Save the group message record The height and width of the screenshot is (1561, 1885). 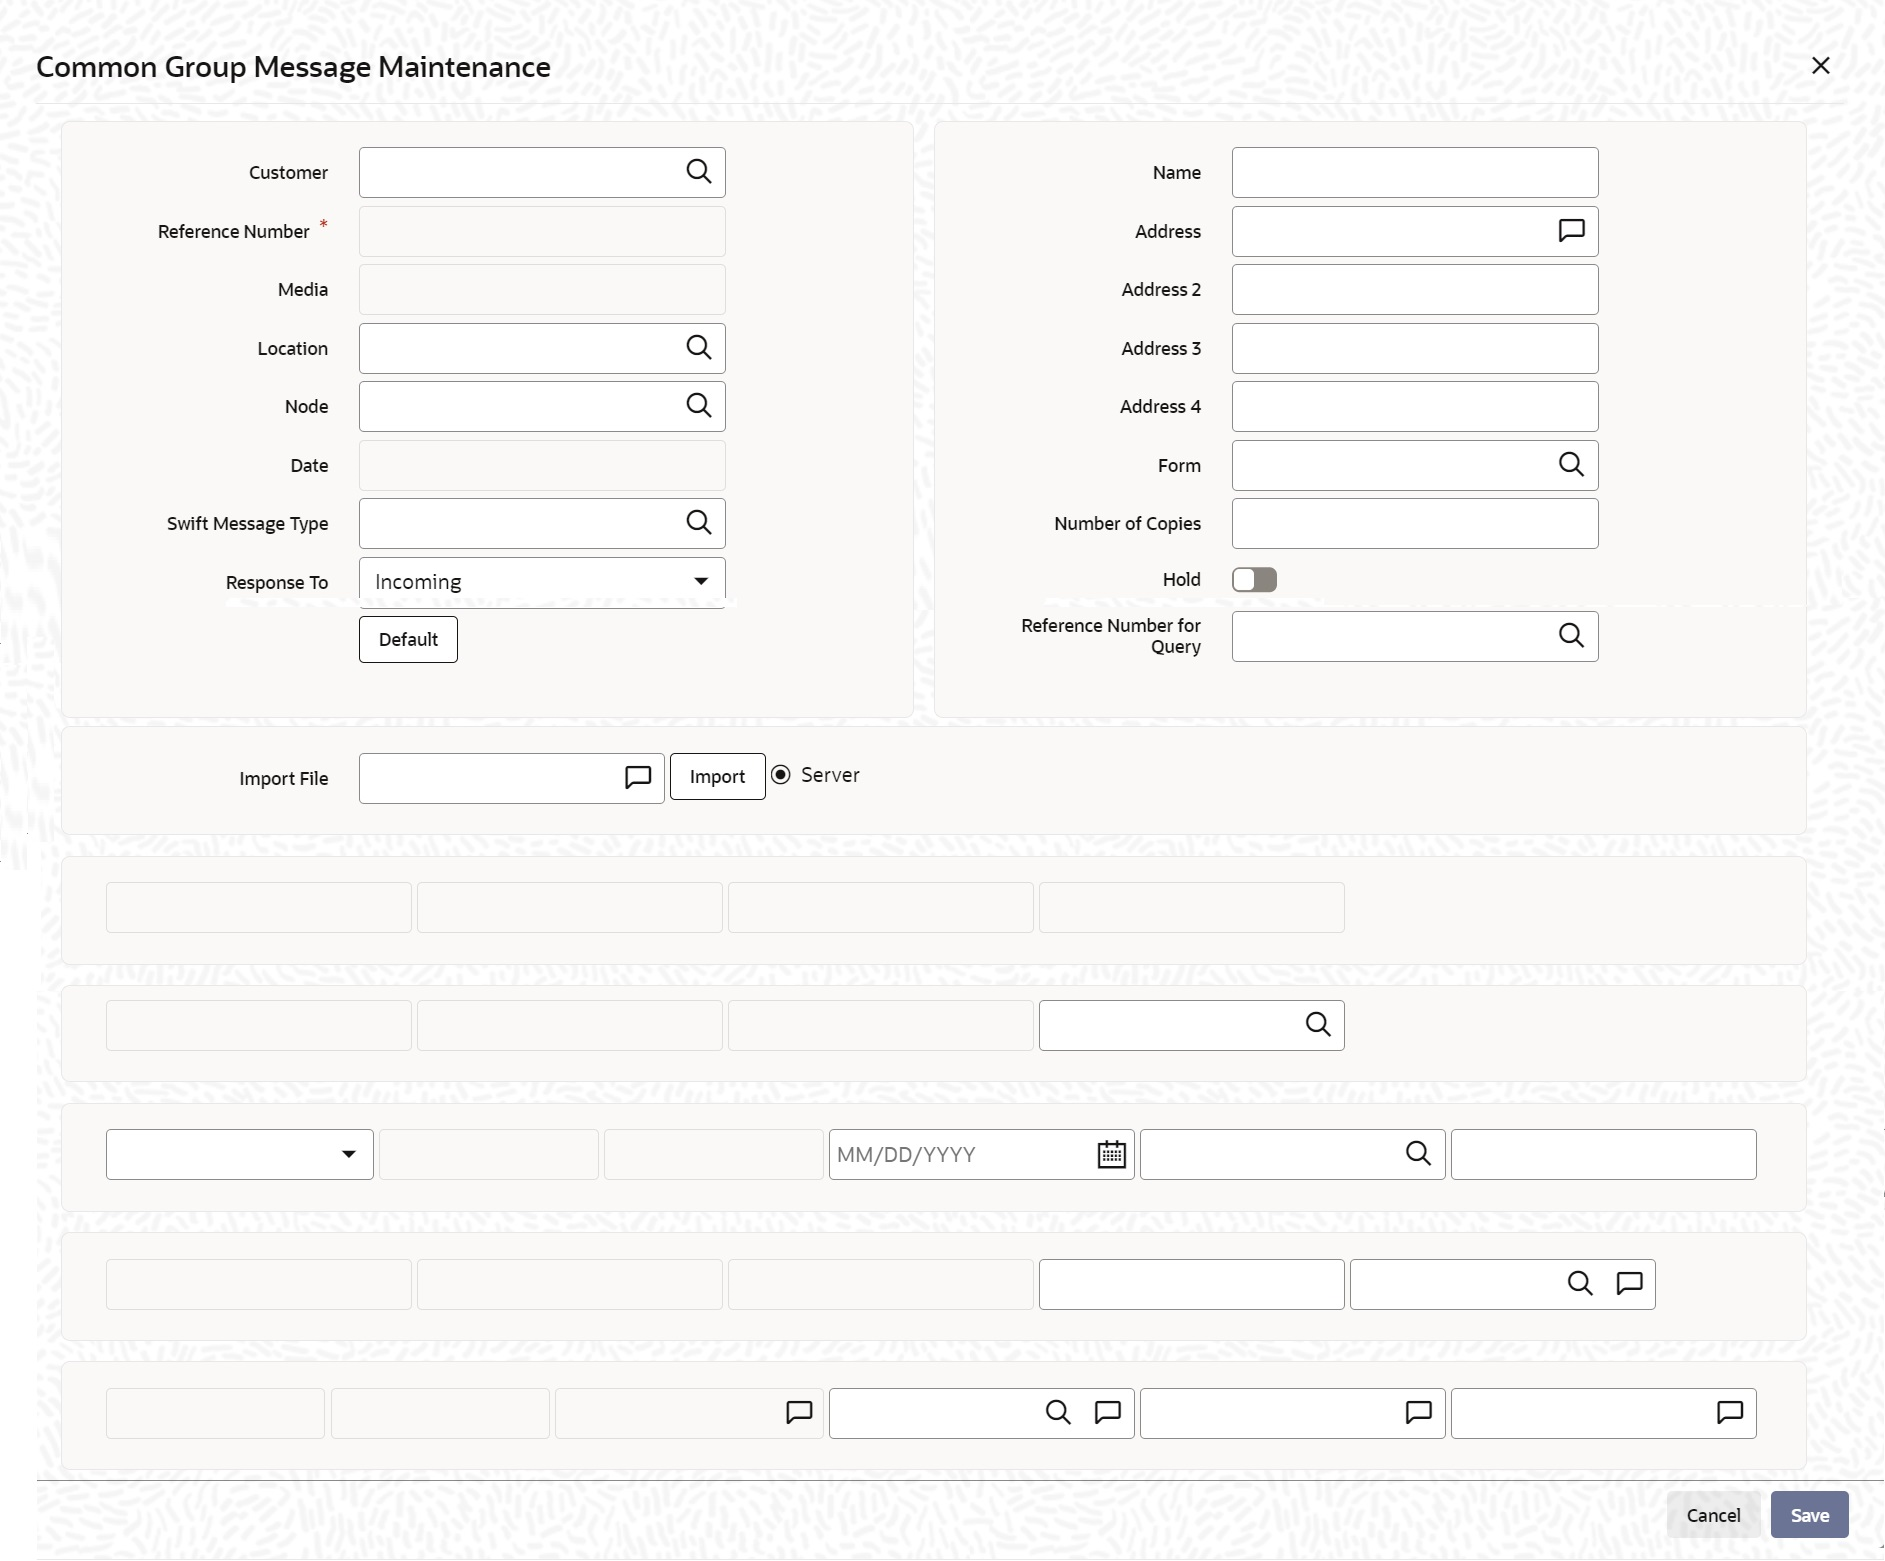click(x=1809, y=1515)
